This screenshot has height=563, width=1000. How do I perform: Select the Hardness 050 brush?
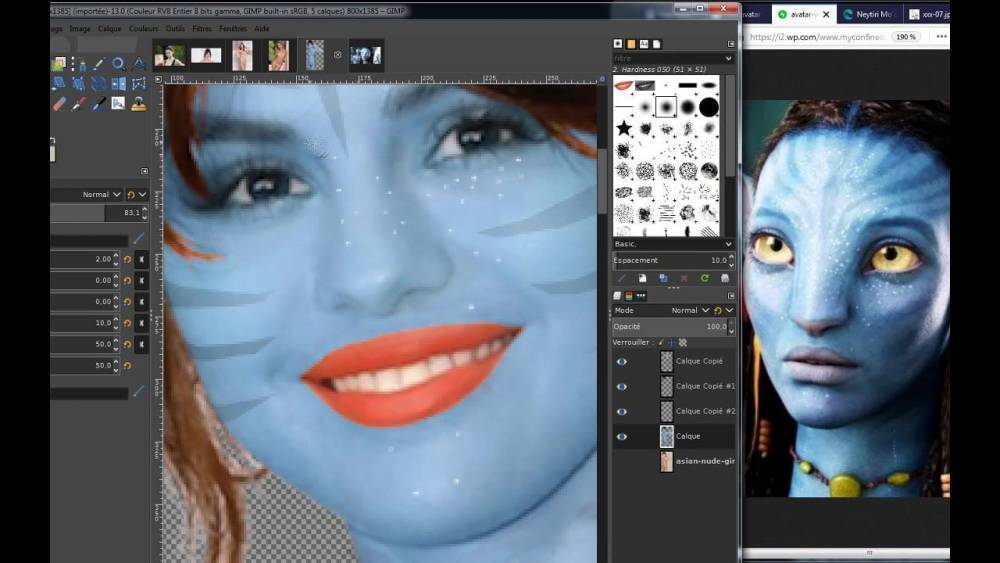(x=665, y=106)
